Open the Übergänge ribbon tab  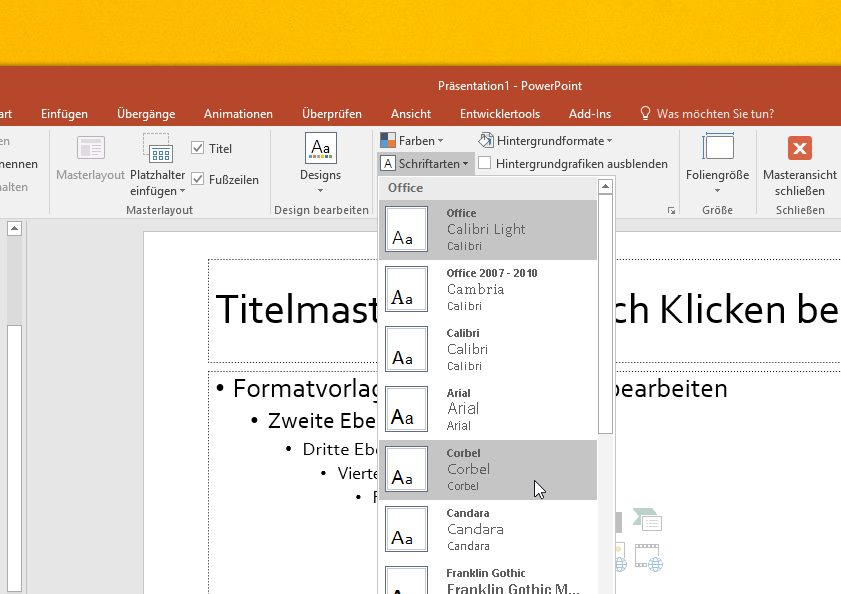(146, 114)
